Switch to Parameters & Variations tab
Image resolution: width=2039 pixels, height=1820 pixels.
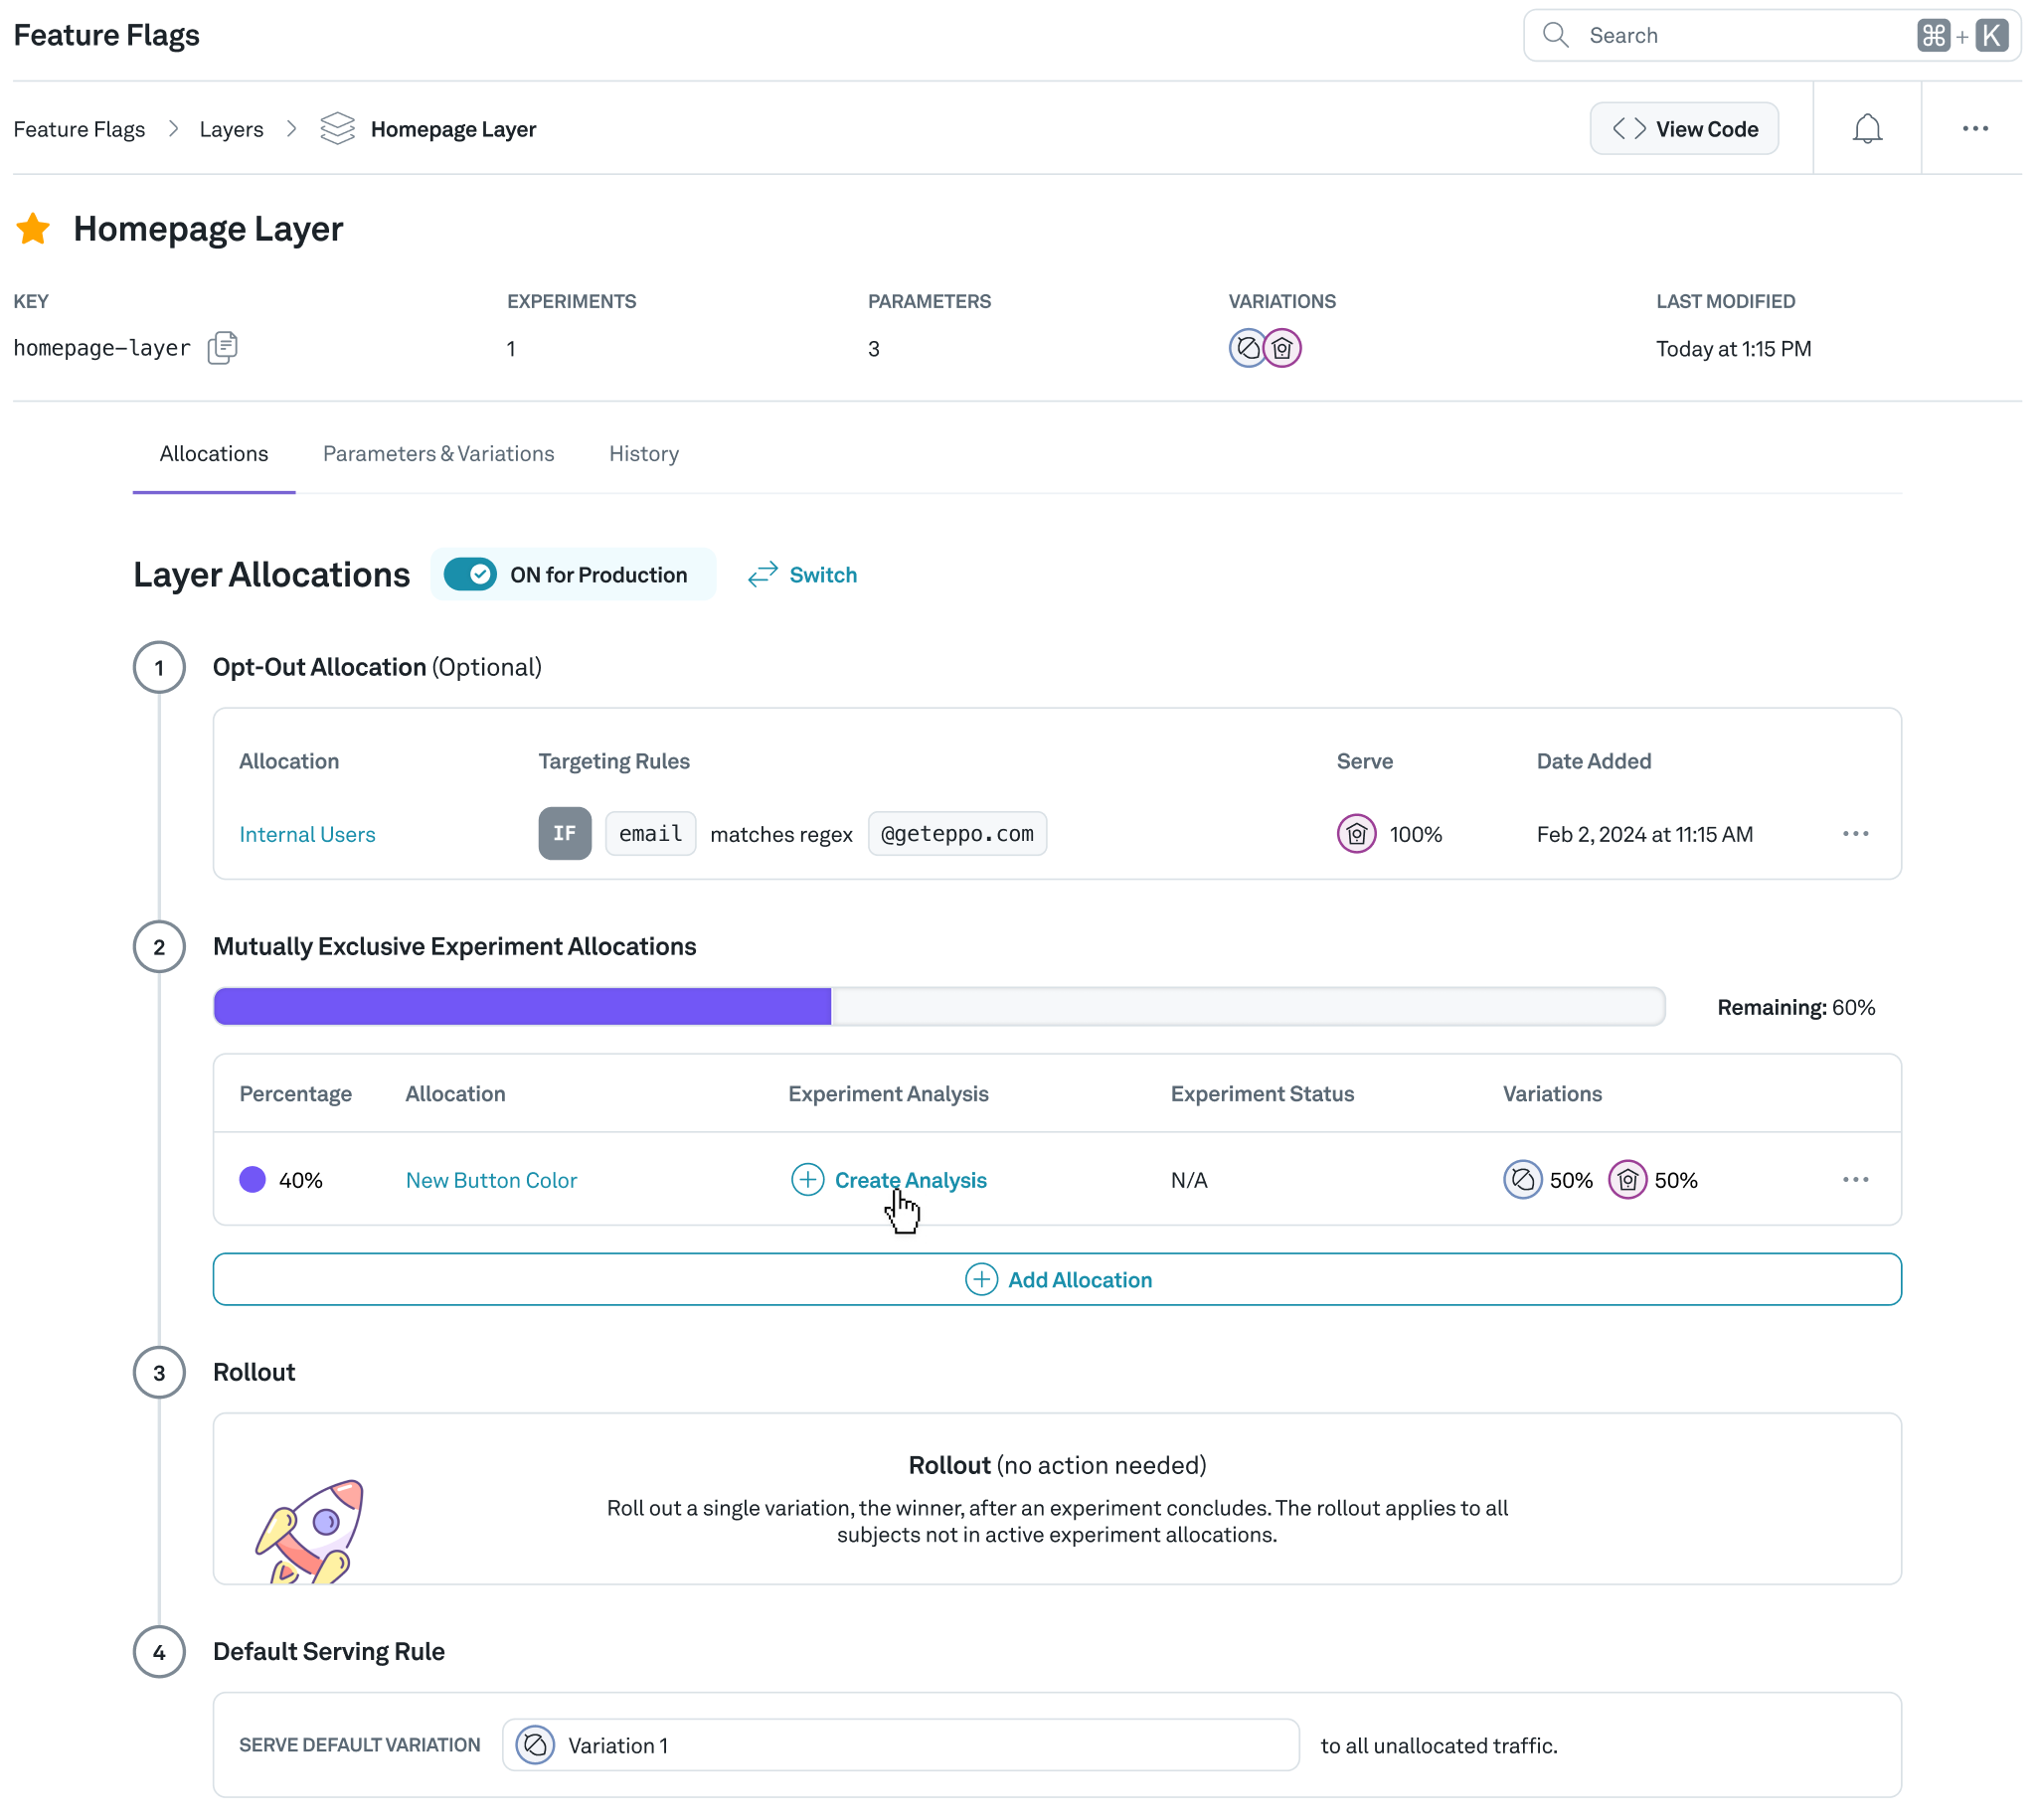coord(438,454)
